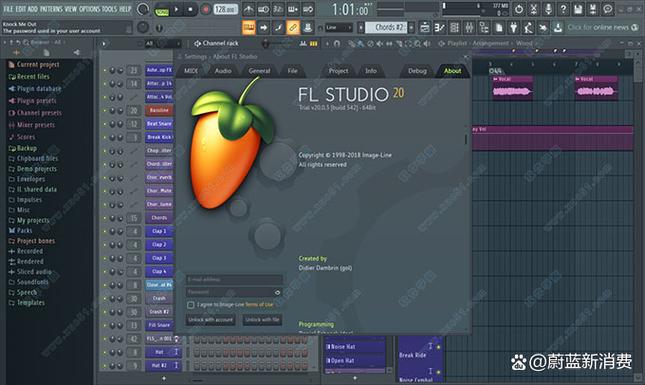Screen dimensions: 645x385
Task: Click the save project floppy icon
Action: 578,9
